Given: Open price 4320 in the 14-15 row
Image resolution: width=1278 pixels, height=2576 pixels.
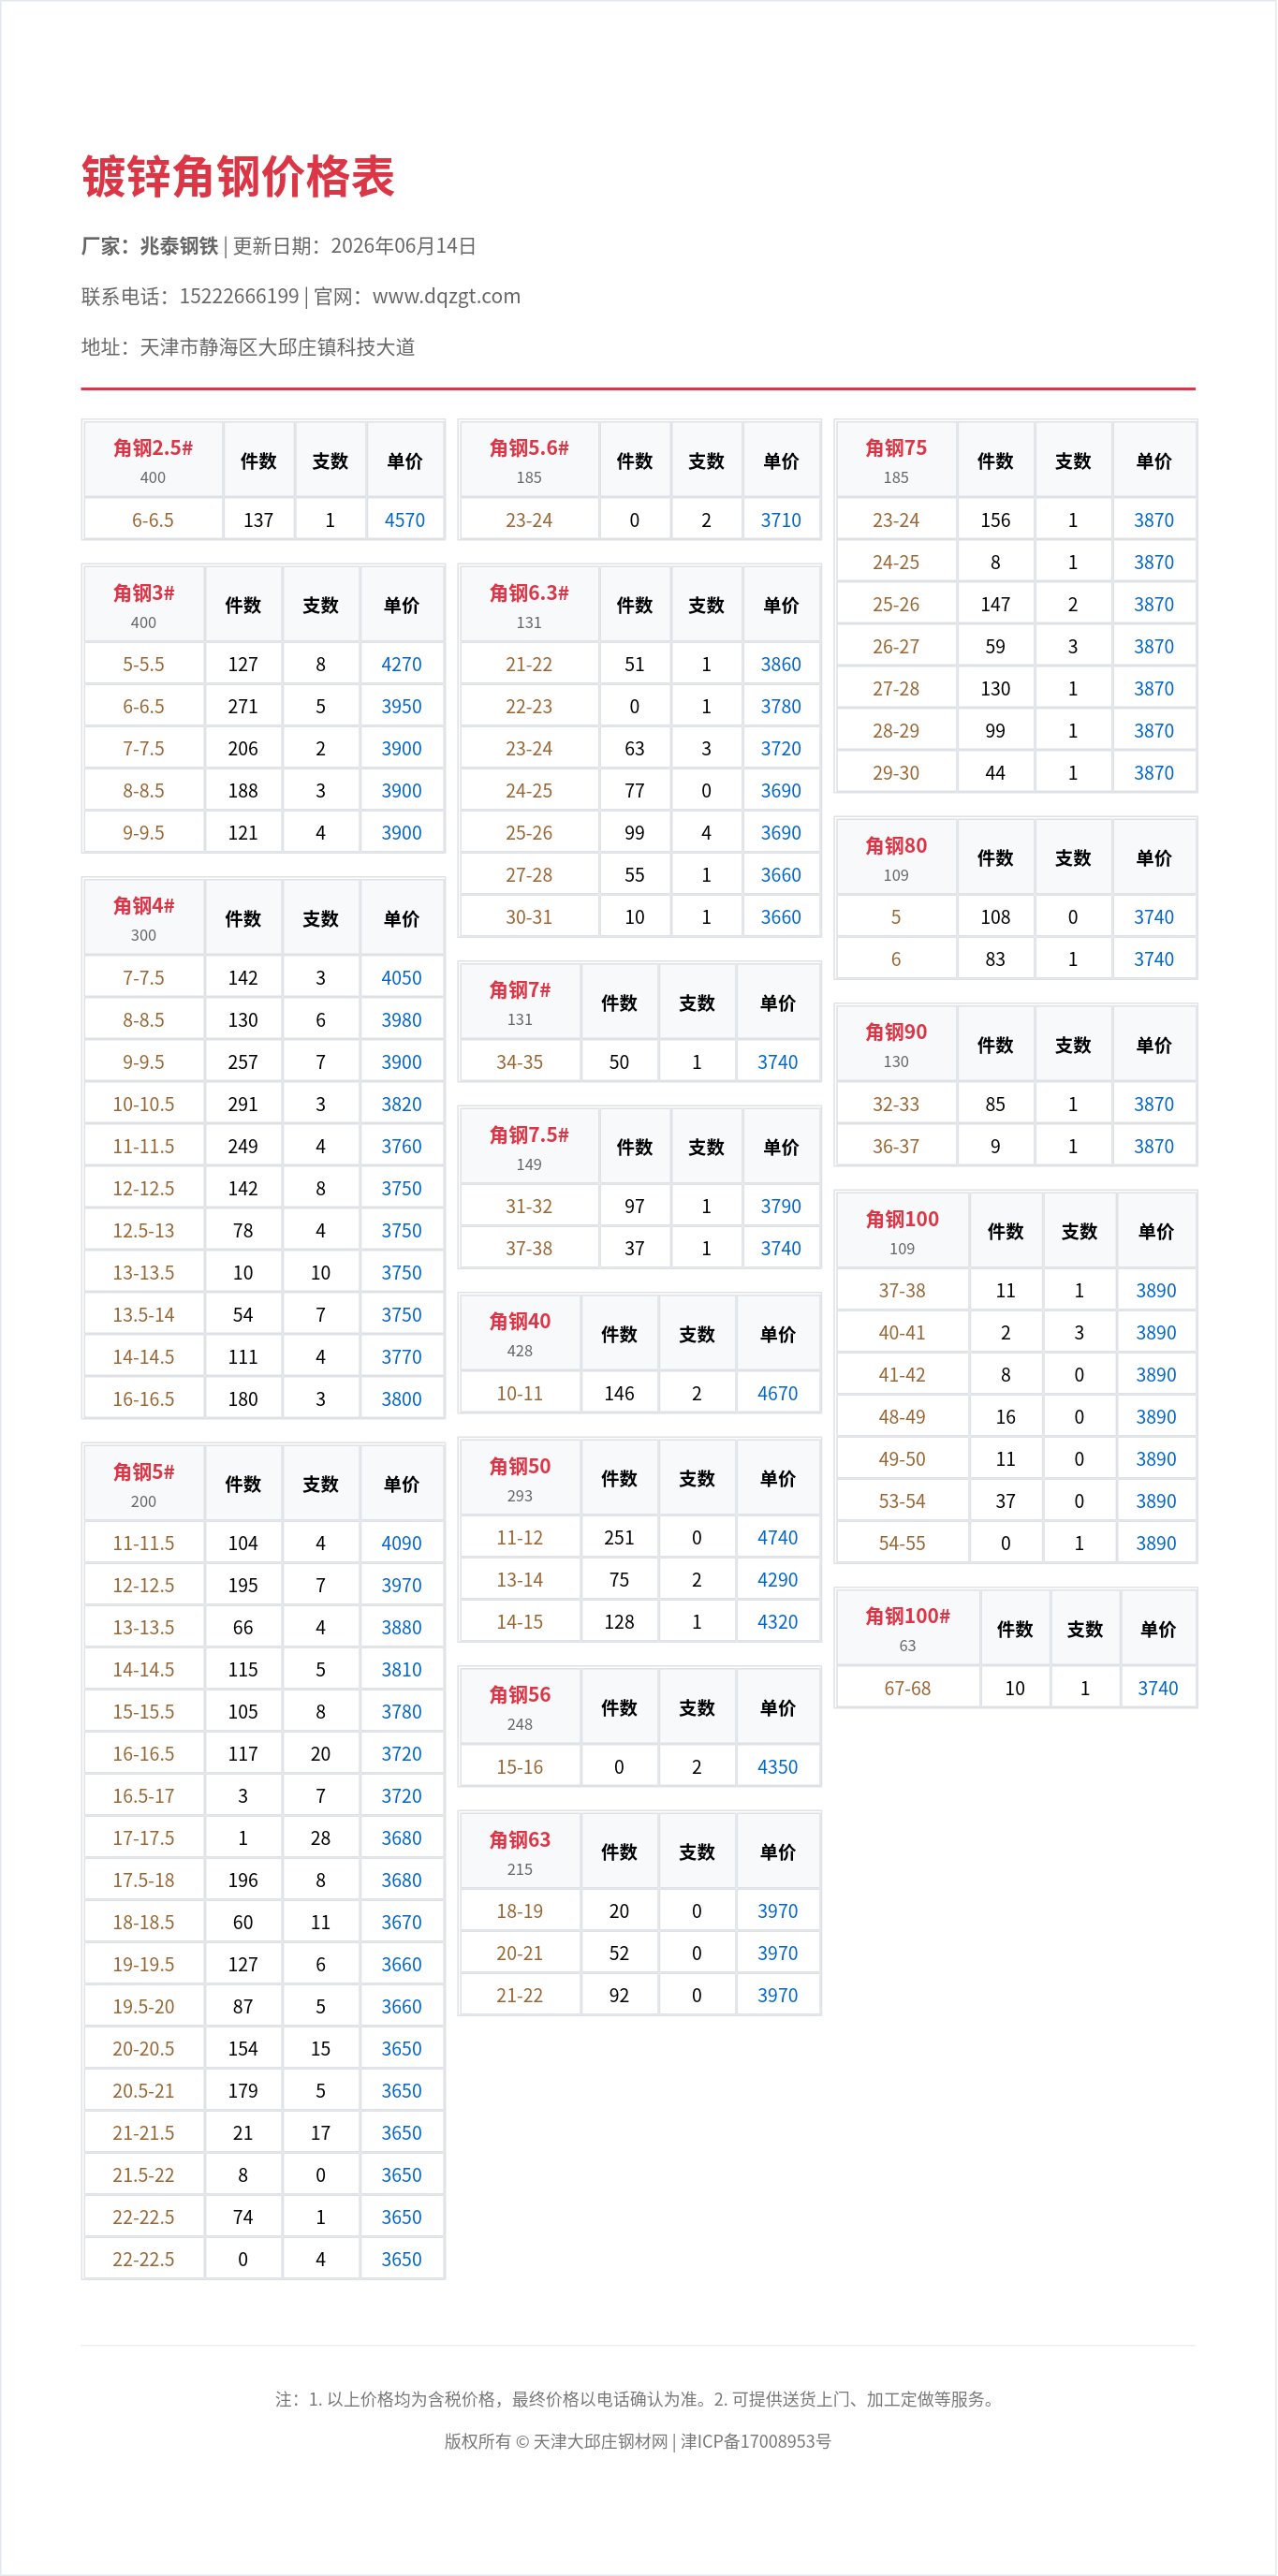Looking at the screenshot, I should 778,1622.
